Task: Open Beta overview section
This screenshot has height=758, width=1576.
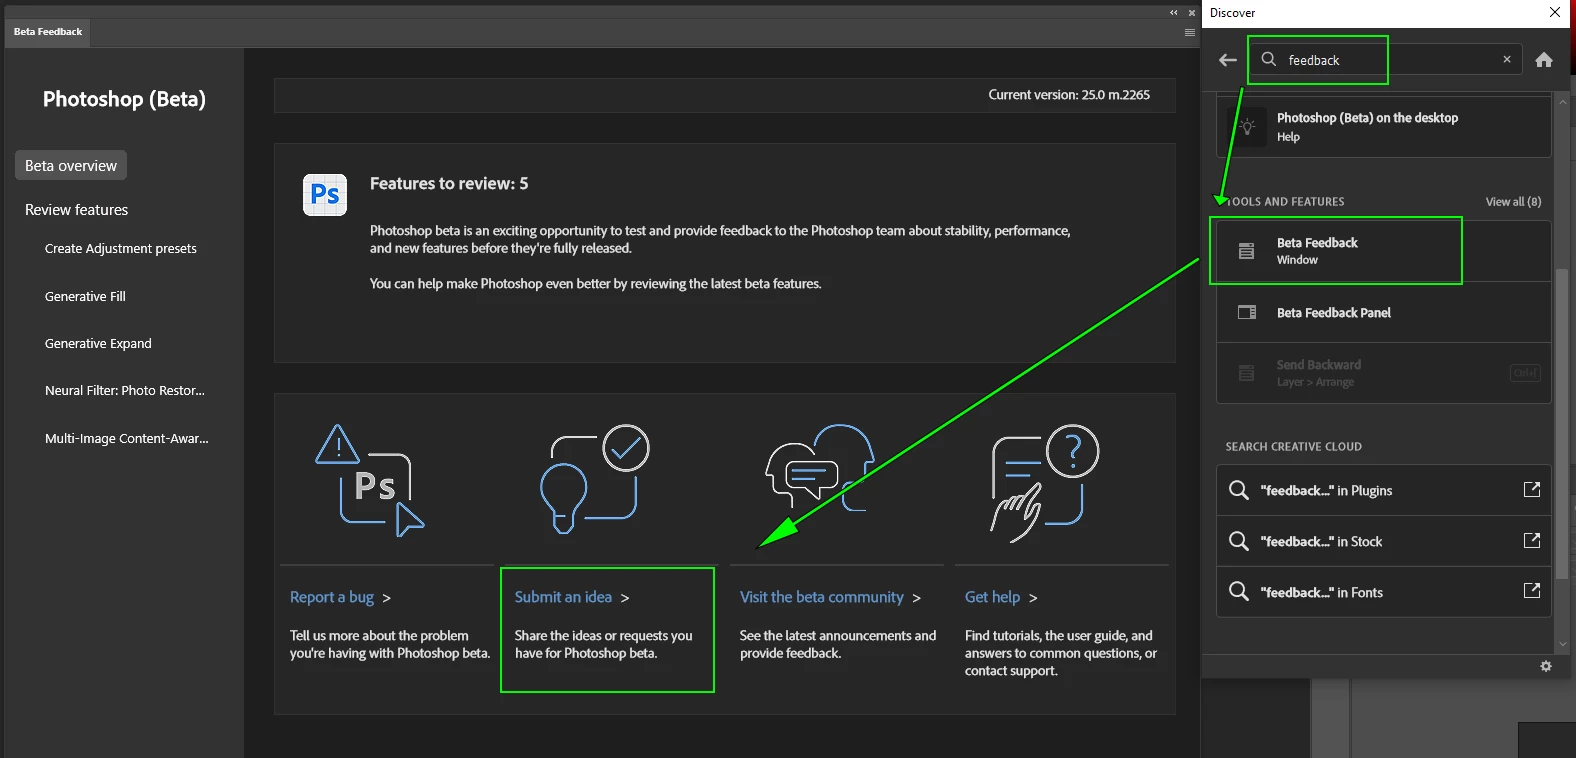Action: tap(71, 166)
